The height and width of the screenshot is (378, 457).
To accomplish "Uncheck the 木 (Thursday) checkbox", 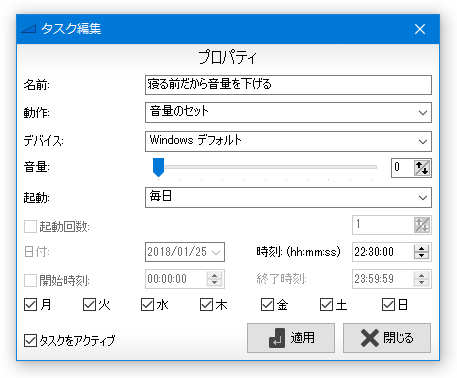I will pyautogui.click(x=206, y=305).
